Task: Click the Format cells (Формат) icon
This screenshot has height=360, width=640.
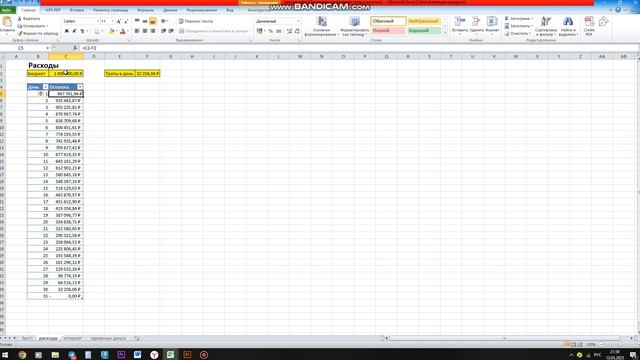Action: tap(492, 21)
